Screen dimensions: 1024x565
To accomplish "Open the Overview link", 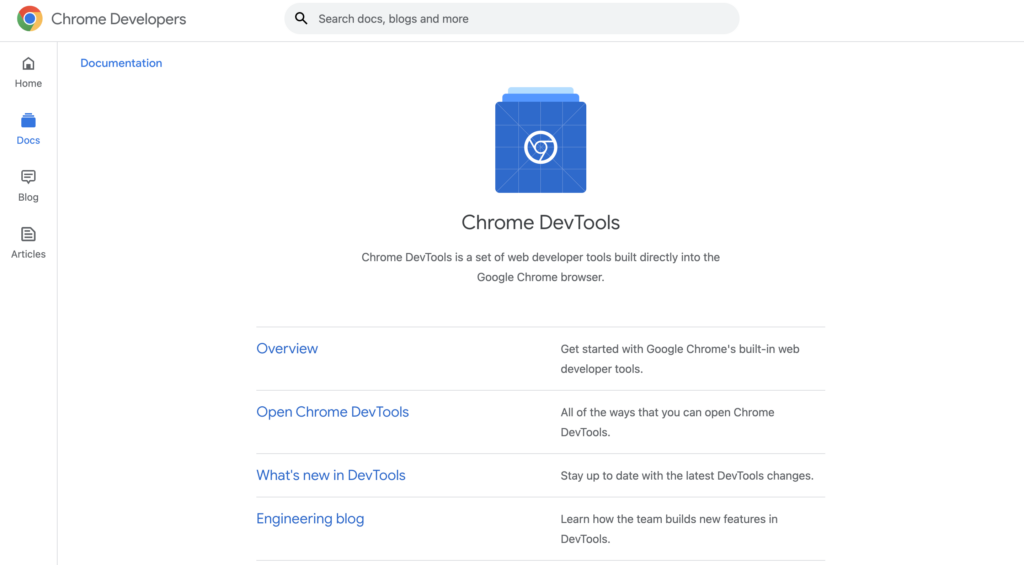I will (x=287, y=349).
